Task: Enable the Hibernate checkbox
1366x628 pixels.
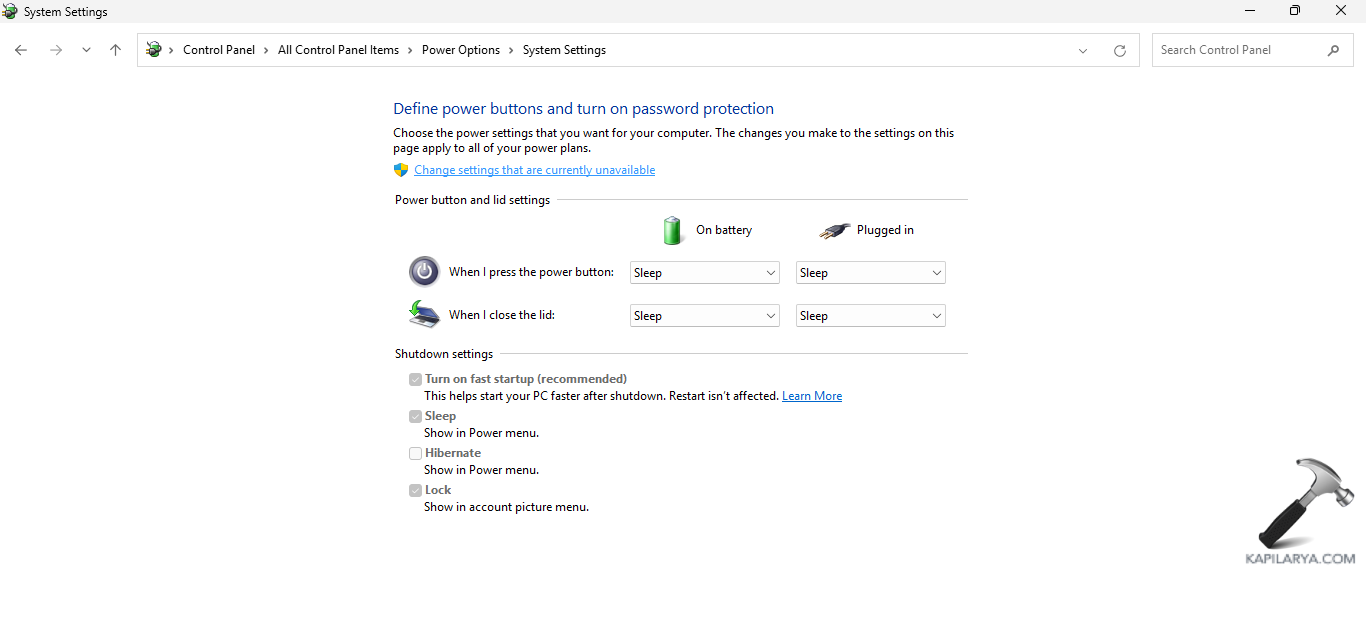Action: pos(415,452)
